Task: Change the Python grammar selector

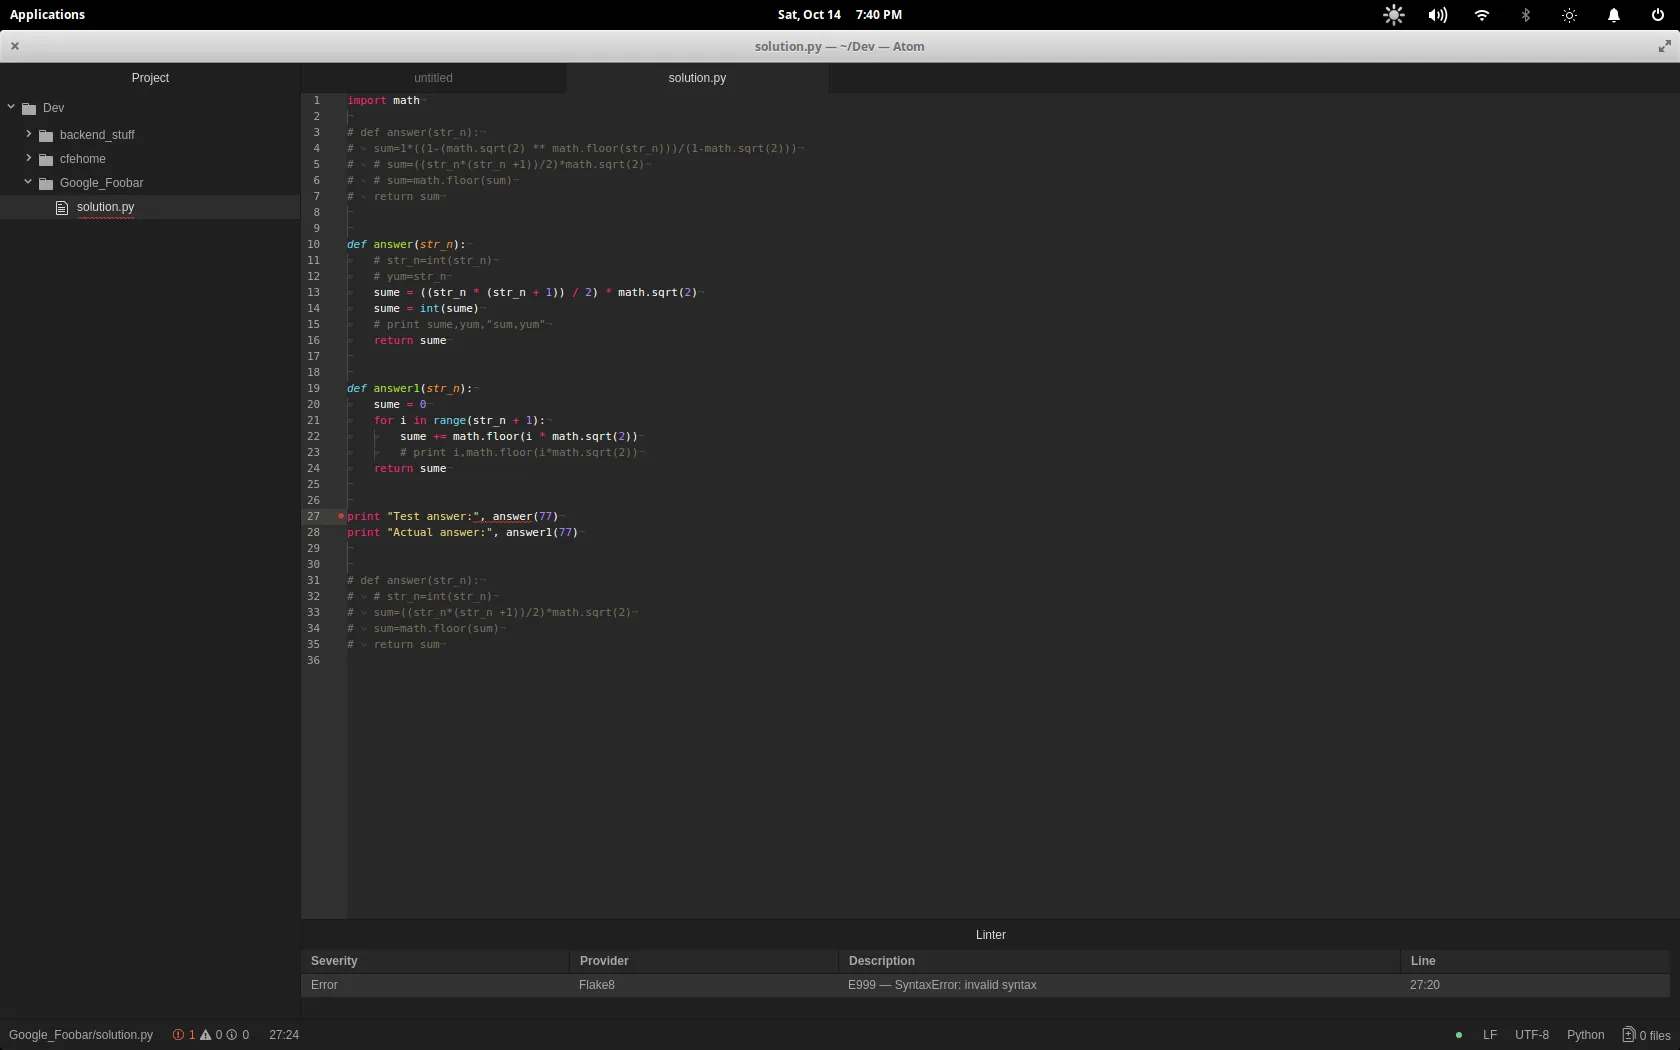Action: 1585,1035
